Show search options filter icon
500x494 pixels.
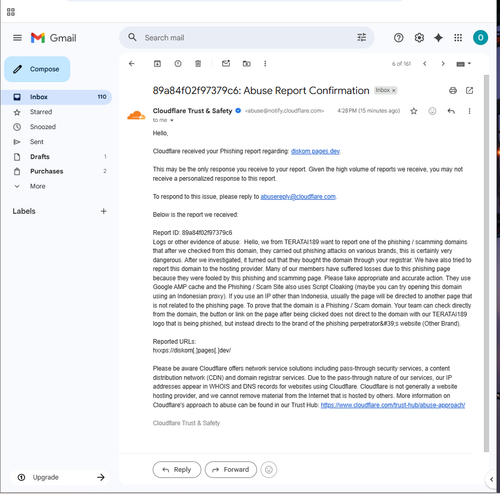(x=362, y=37)
